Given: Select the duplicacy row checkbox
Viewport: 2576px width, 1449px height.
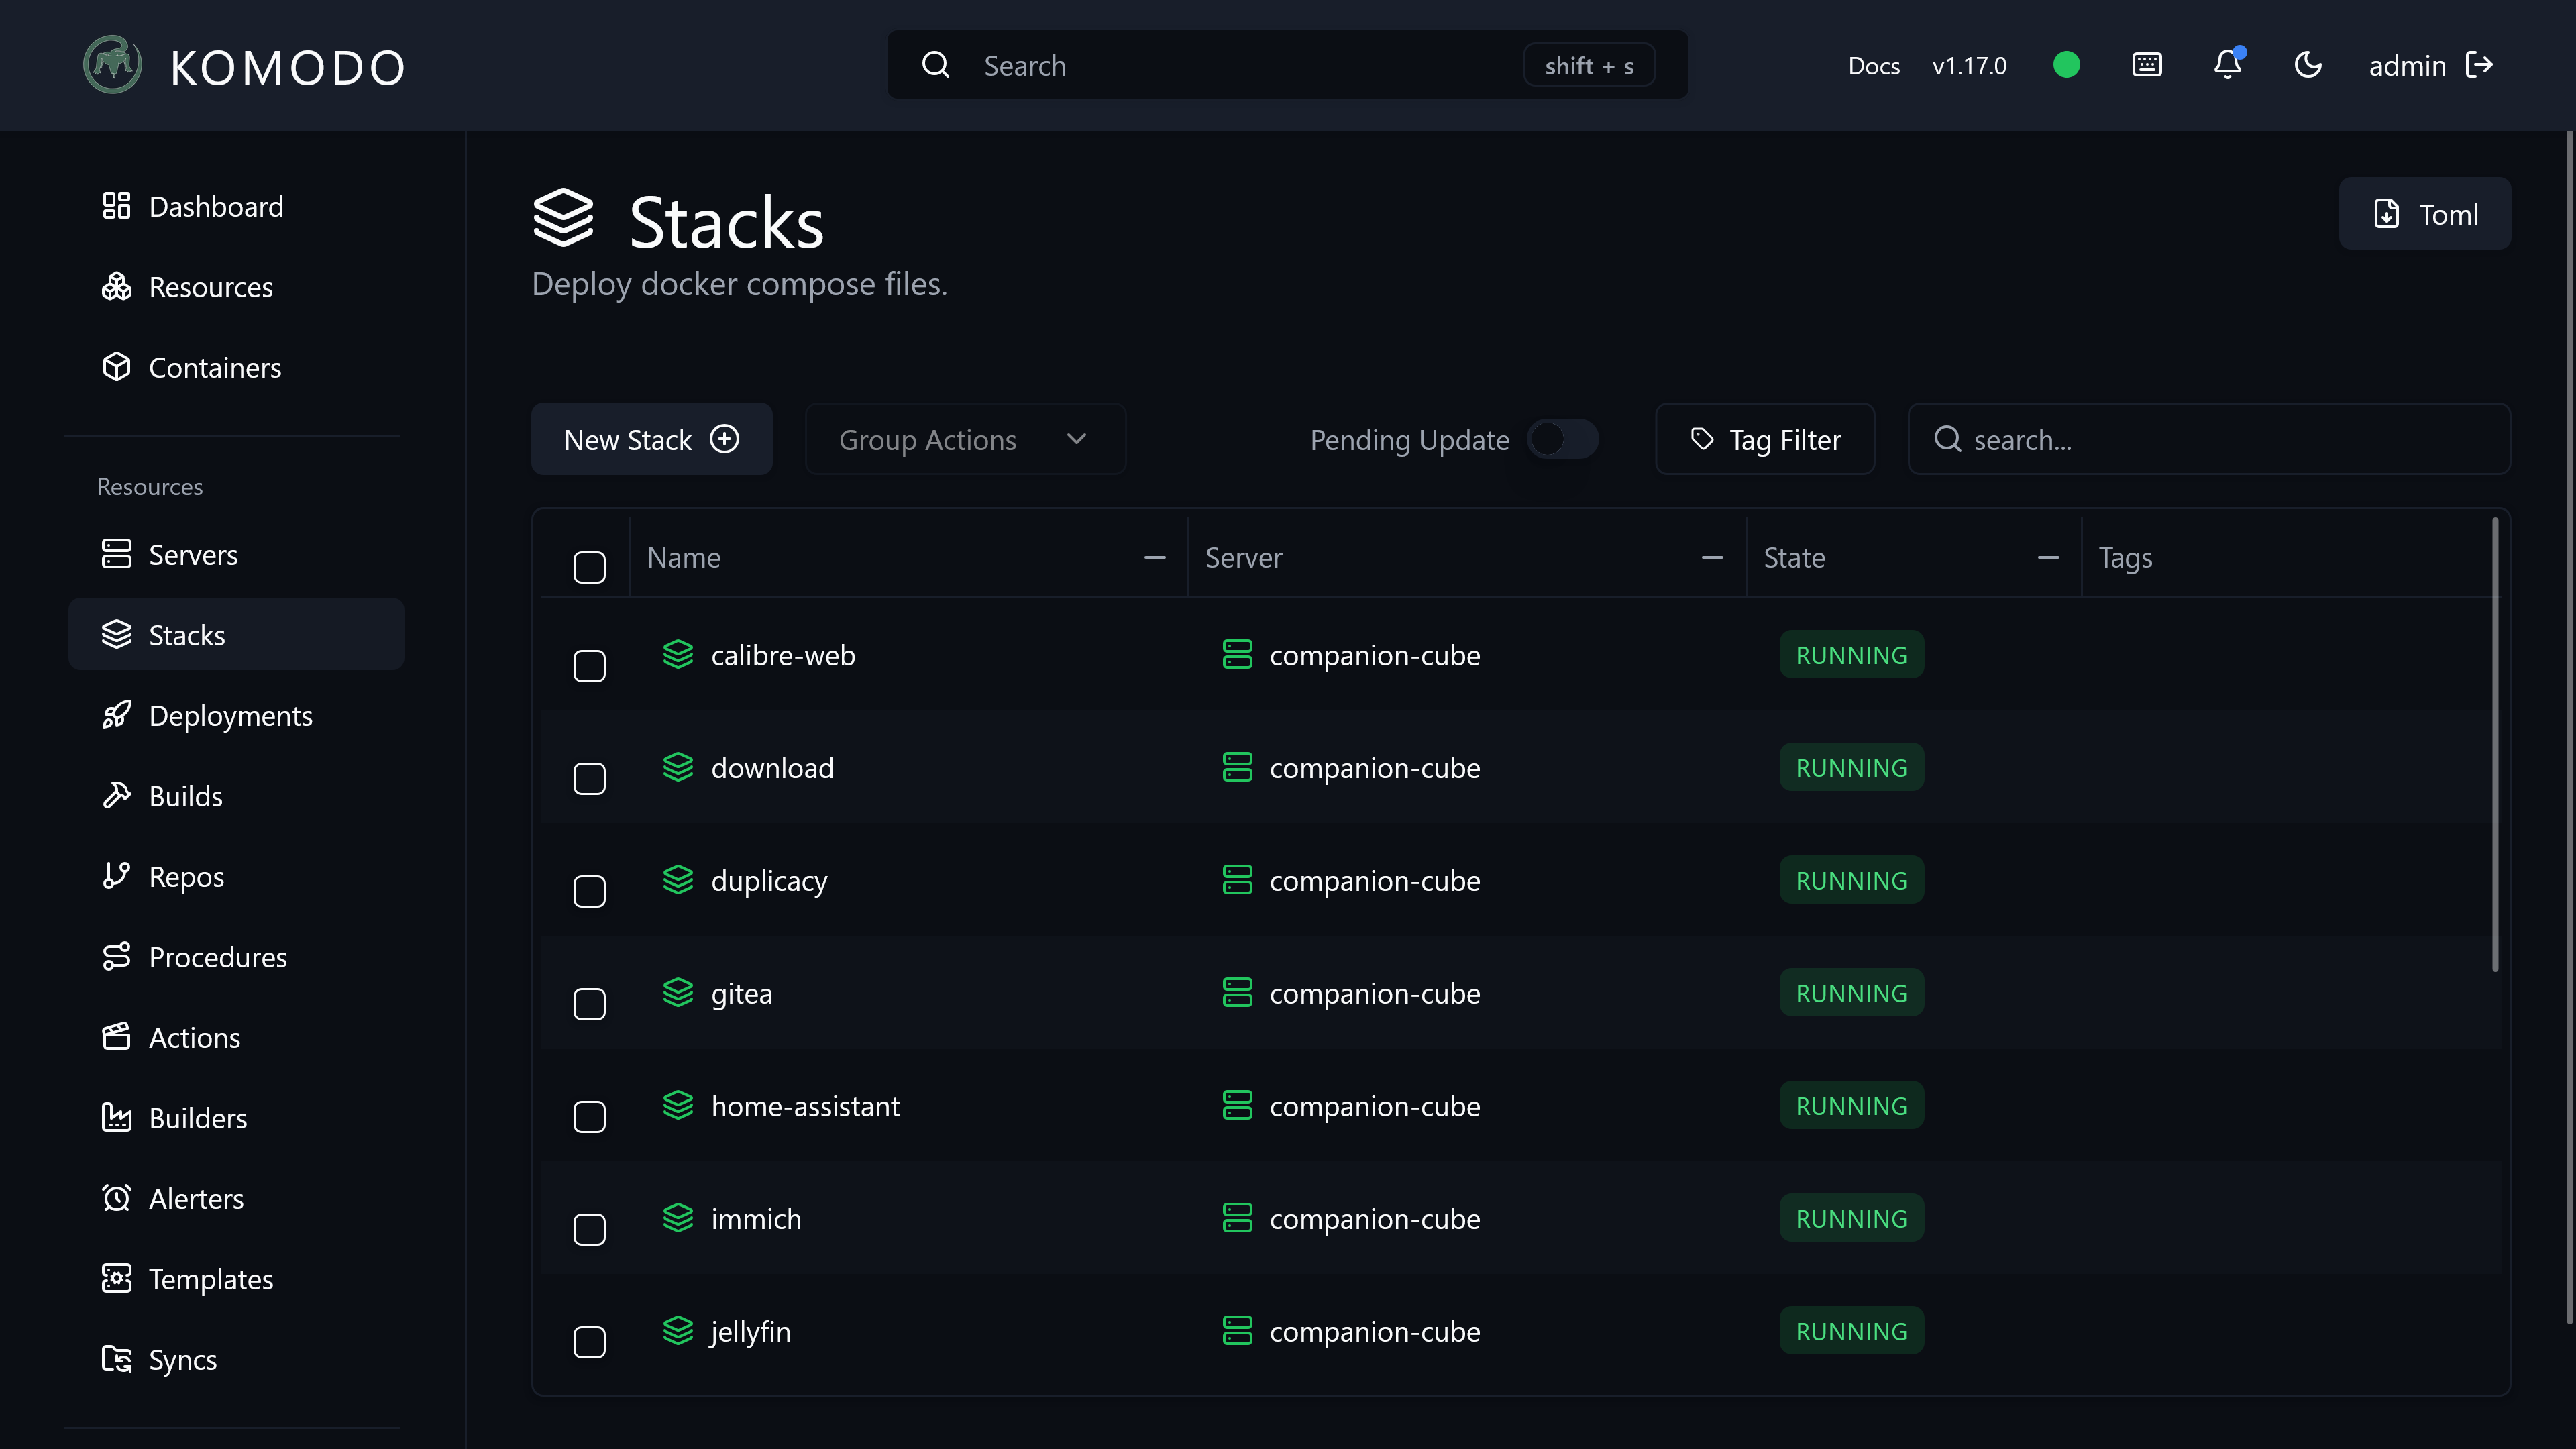Looking at the screenshot, I should tap(589, 891).
